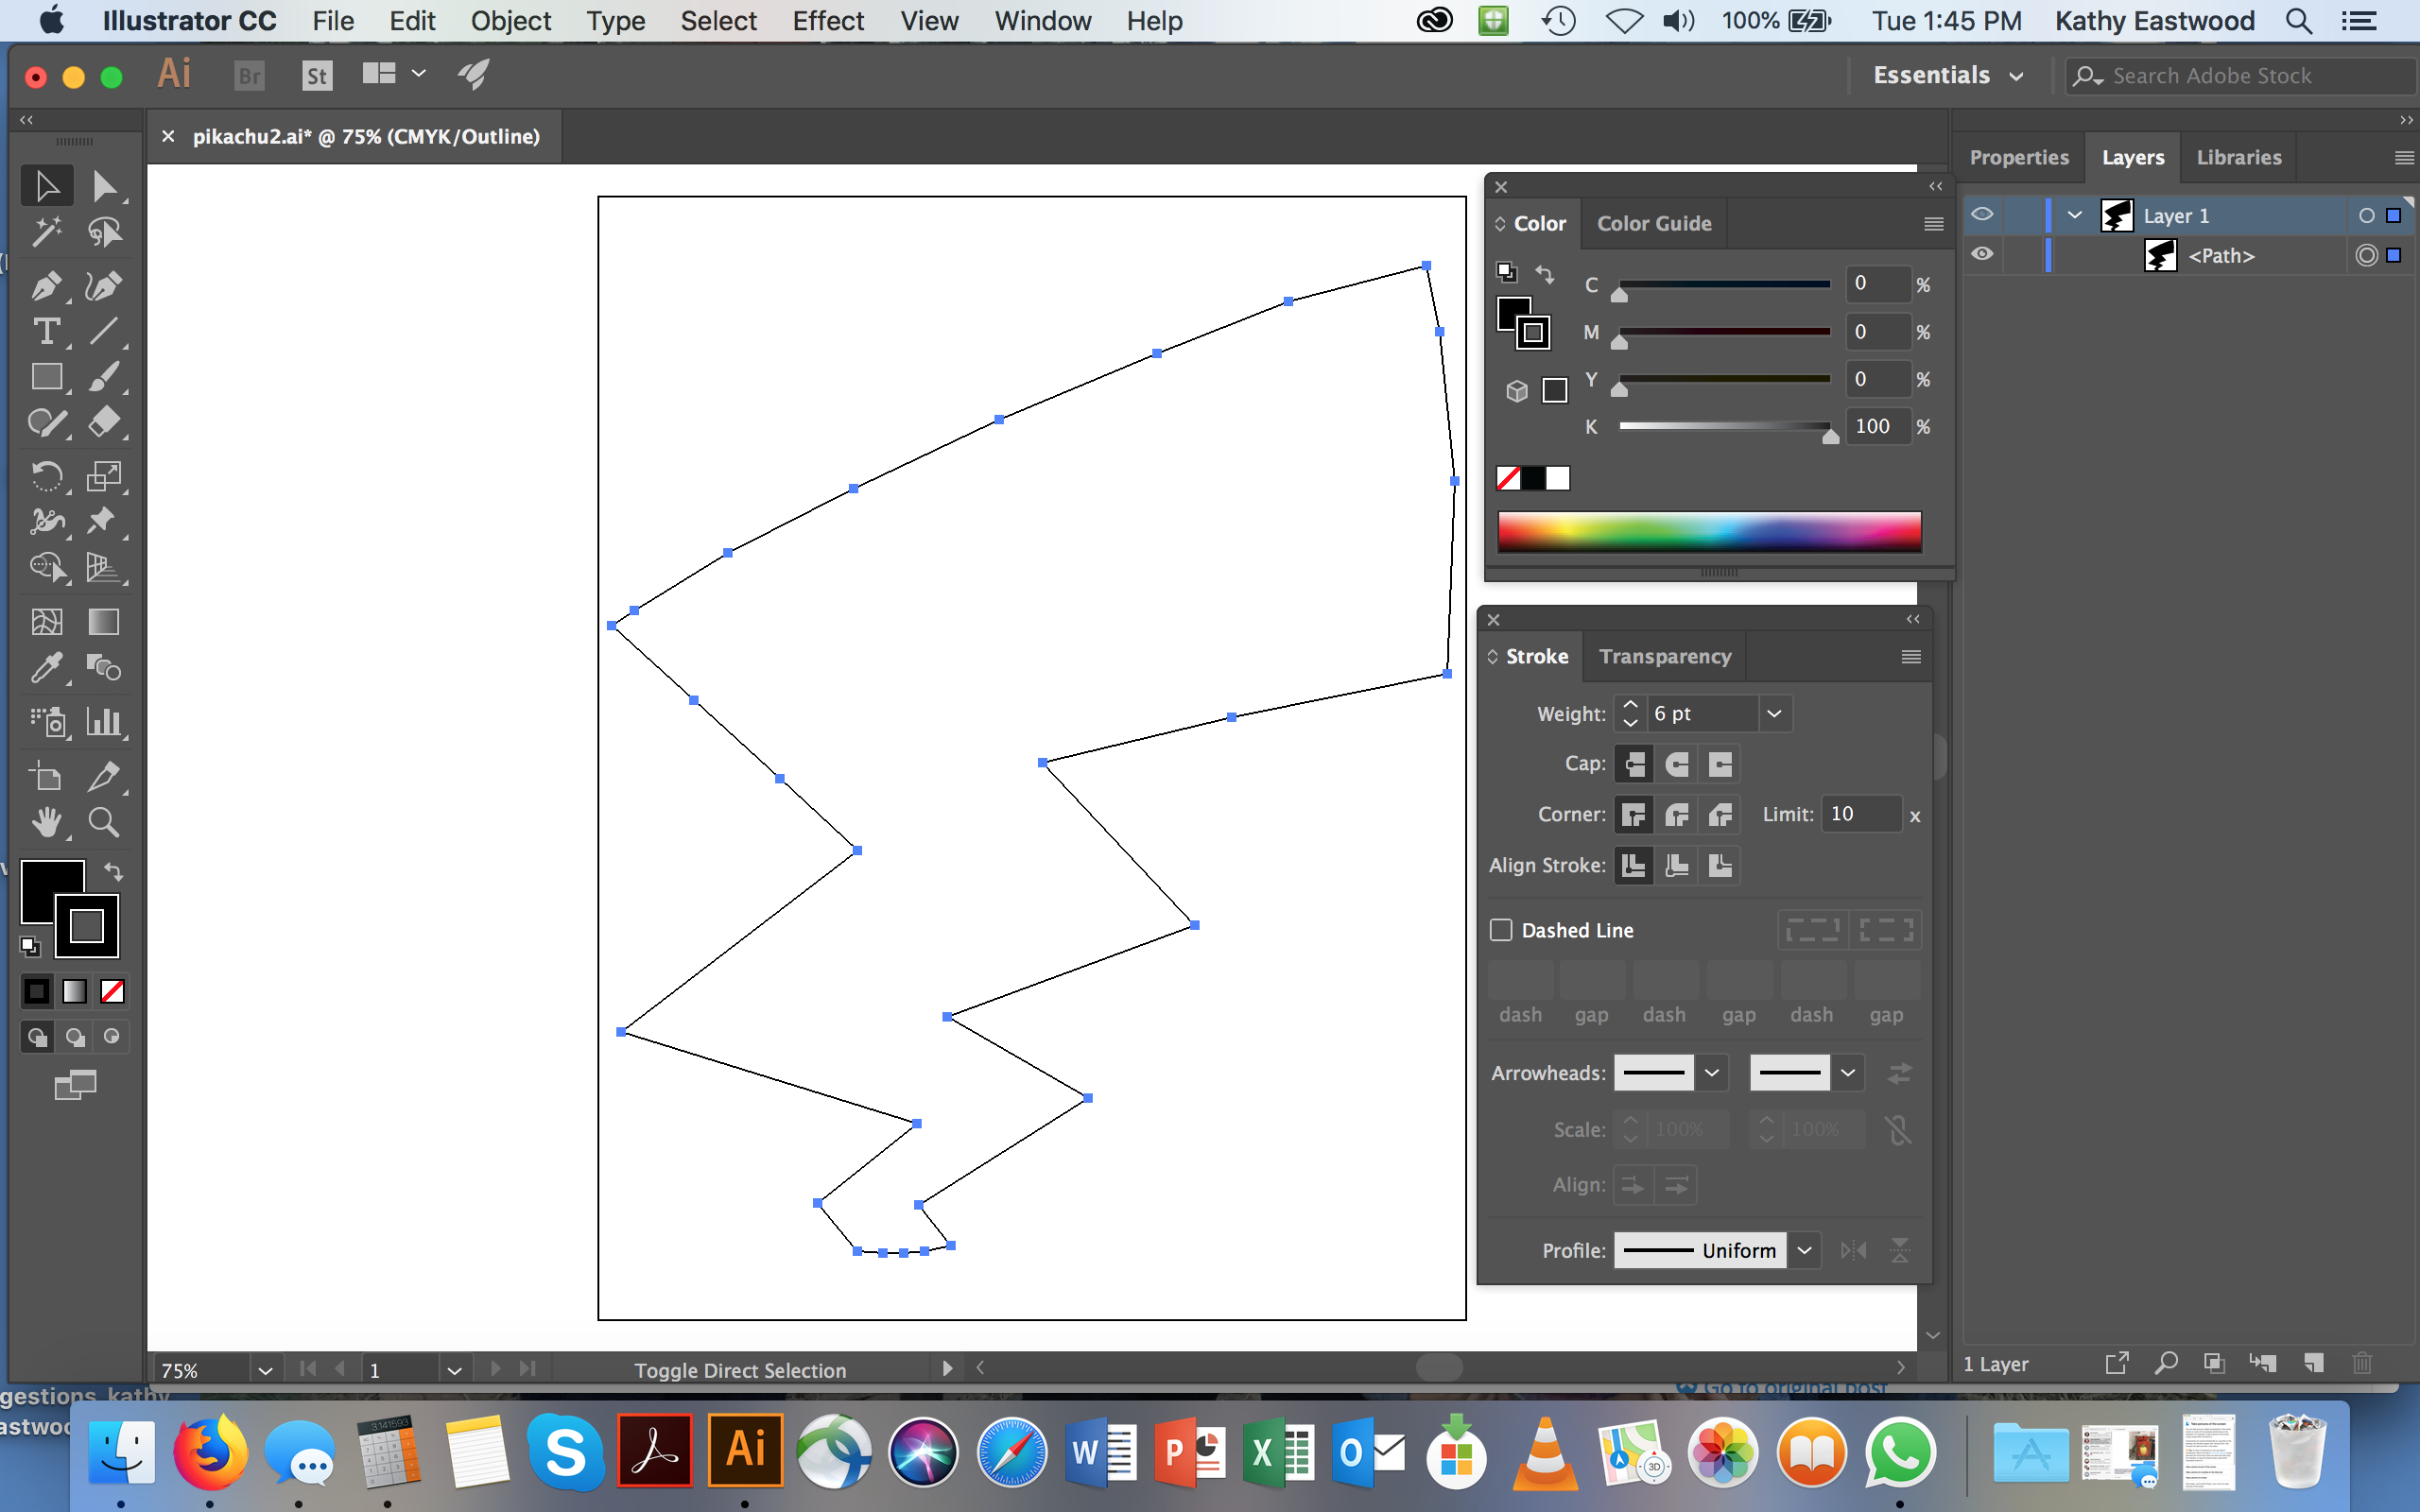This screenshot has height=1512, width=2420.
Task: Open the Color panel options menu
Action: click(1934, 224)
